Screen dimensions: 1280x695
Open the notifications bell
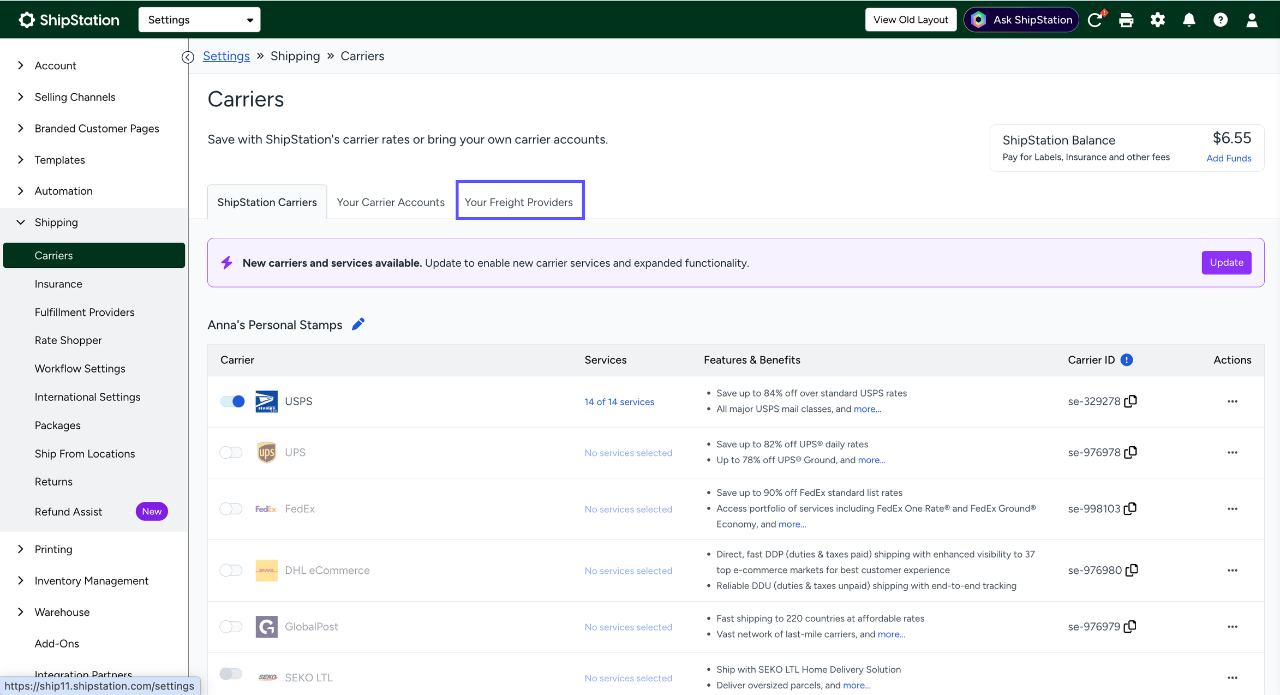1189,20
